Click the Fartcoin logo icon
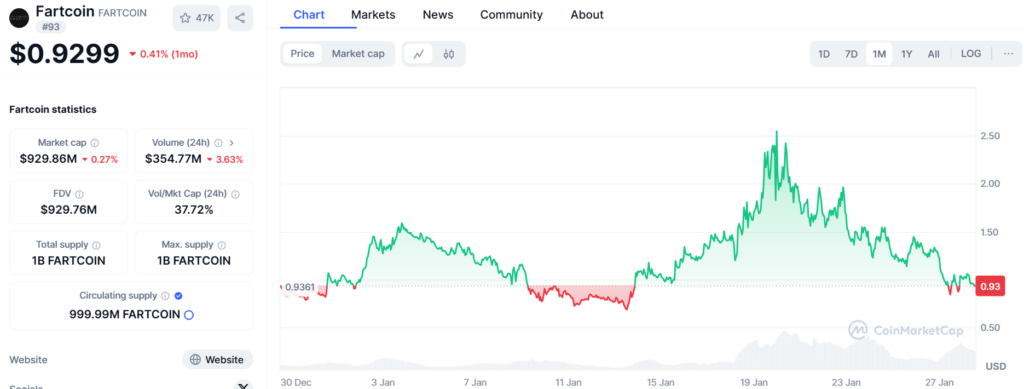Image resolution: width=1024 pixels, height=389 pixels. click(19, 18)
